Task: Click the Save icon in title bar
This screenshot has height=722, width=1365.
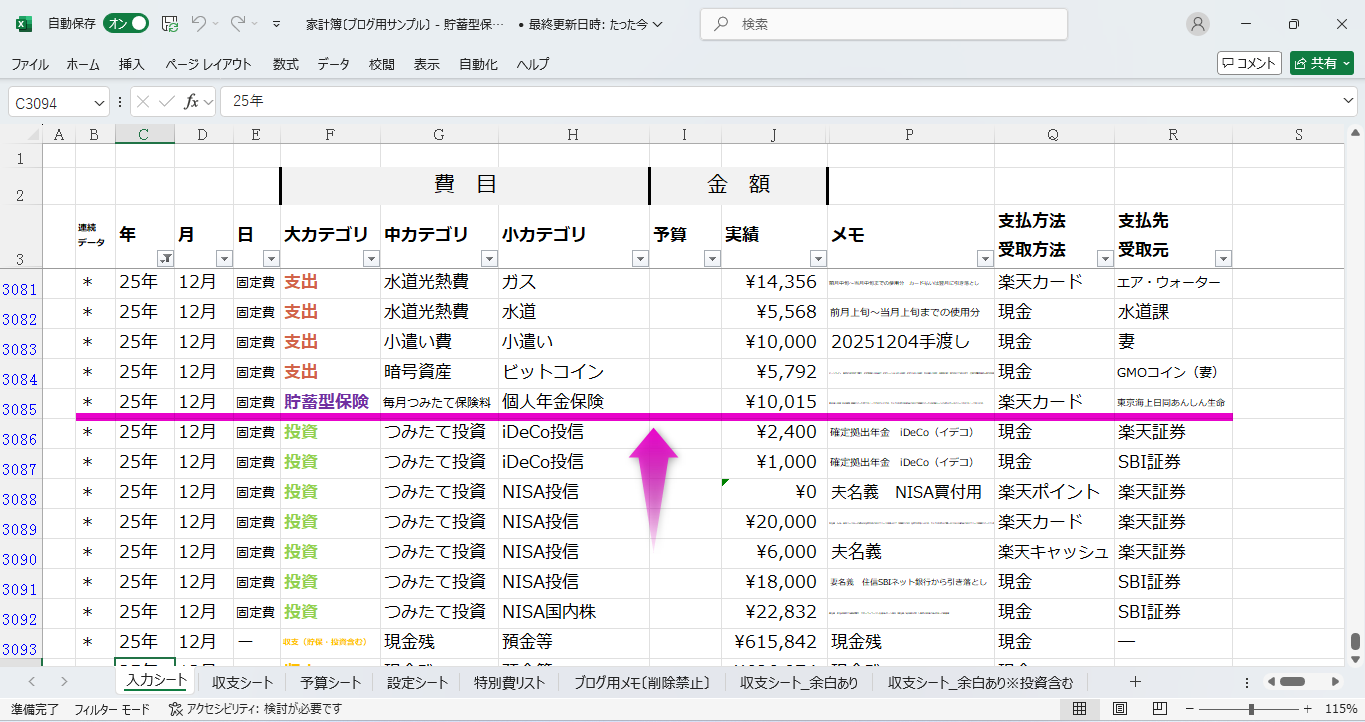Action: click(170, 24)
